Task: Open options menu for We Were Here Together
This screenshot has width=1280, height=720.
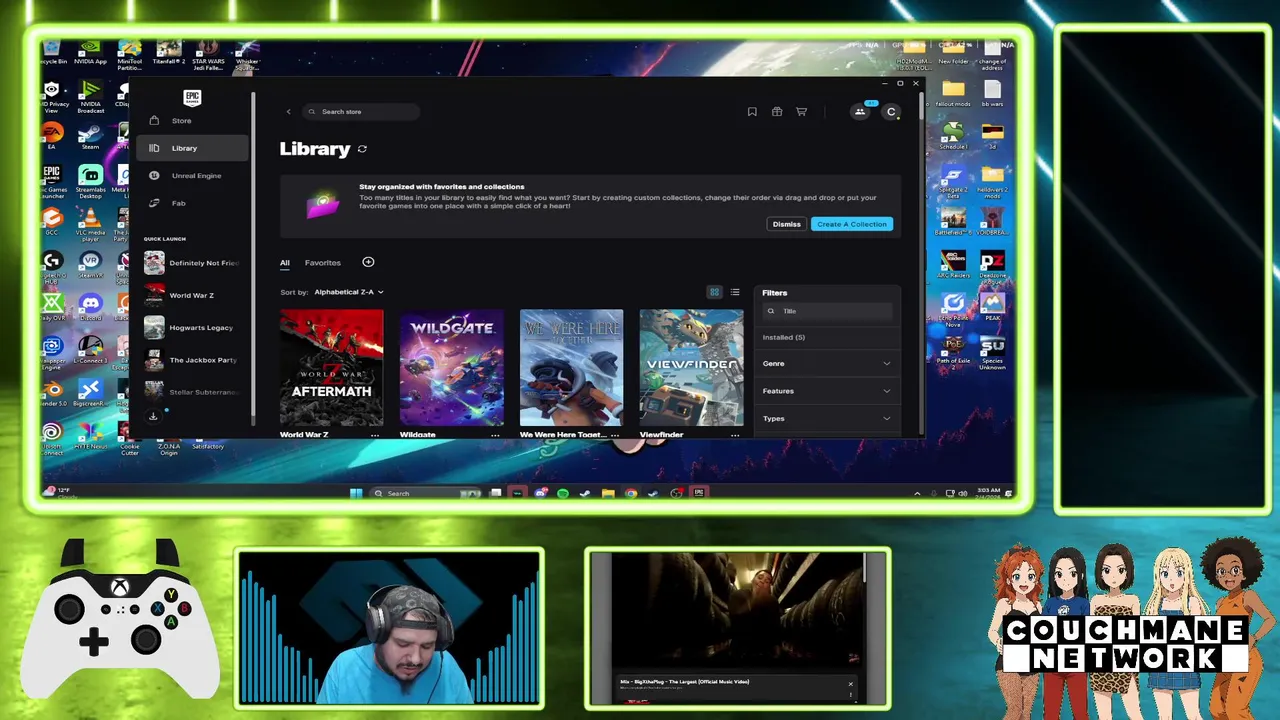Action: pos(615,435)
